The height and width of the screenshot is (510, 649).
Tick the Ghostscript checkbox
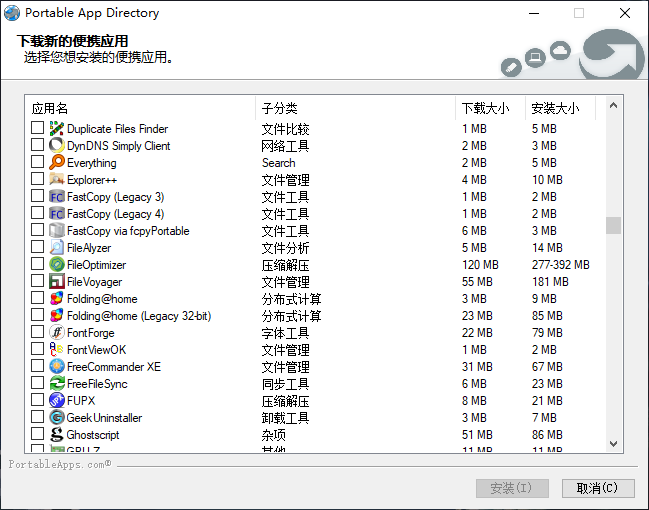pos(38,433)
